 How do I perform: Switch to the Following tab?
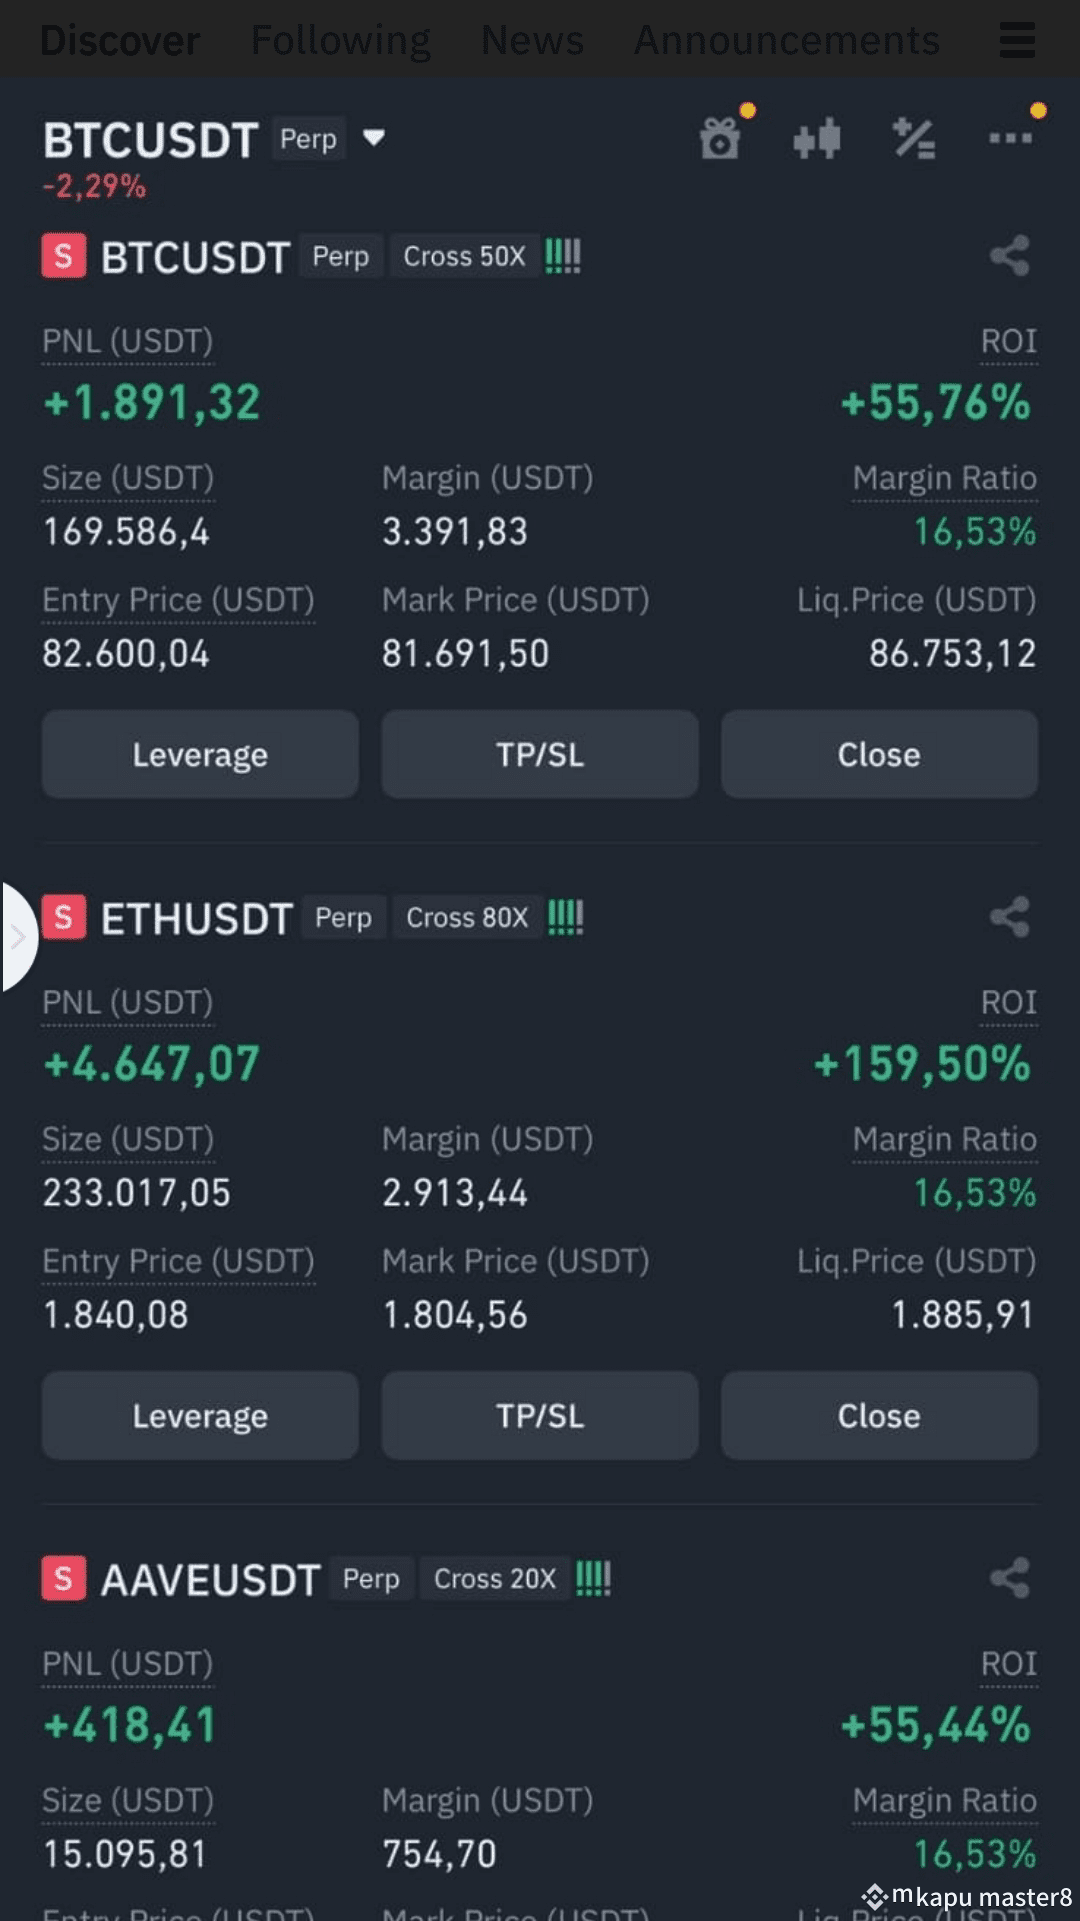click(340, 40)
